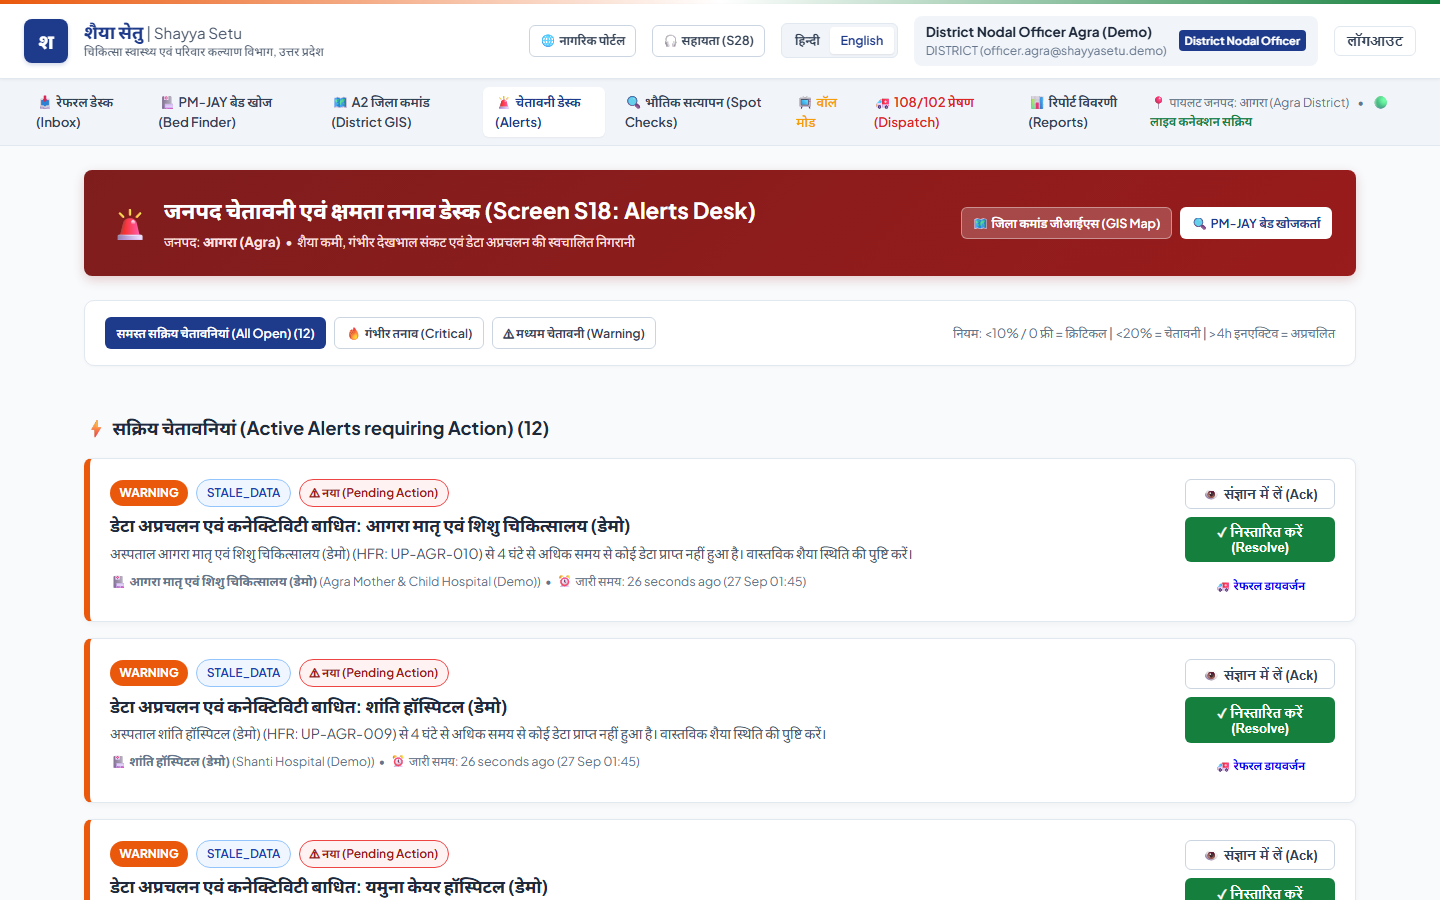Click the hospital icon beside Shanti Hospital (Demo)

[118, 762]
